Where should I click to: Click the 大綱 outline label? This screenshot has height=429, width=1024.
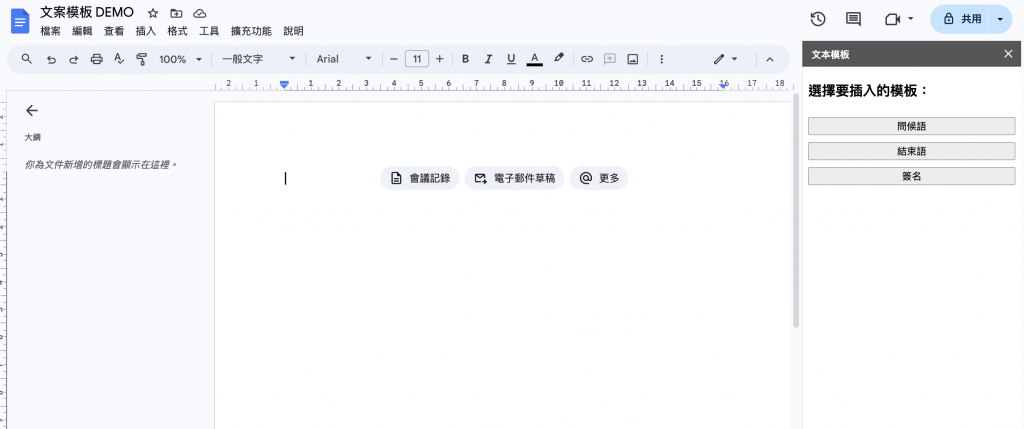(x=33, y=137)
